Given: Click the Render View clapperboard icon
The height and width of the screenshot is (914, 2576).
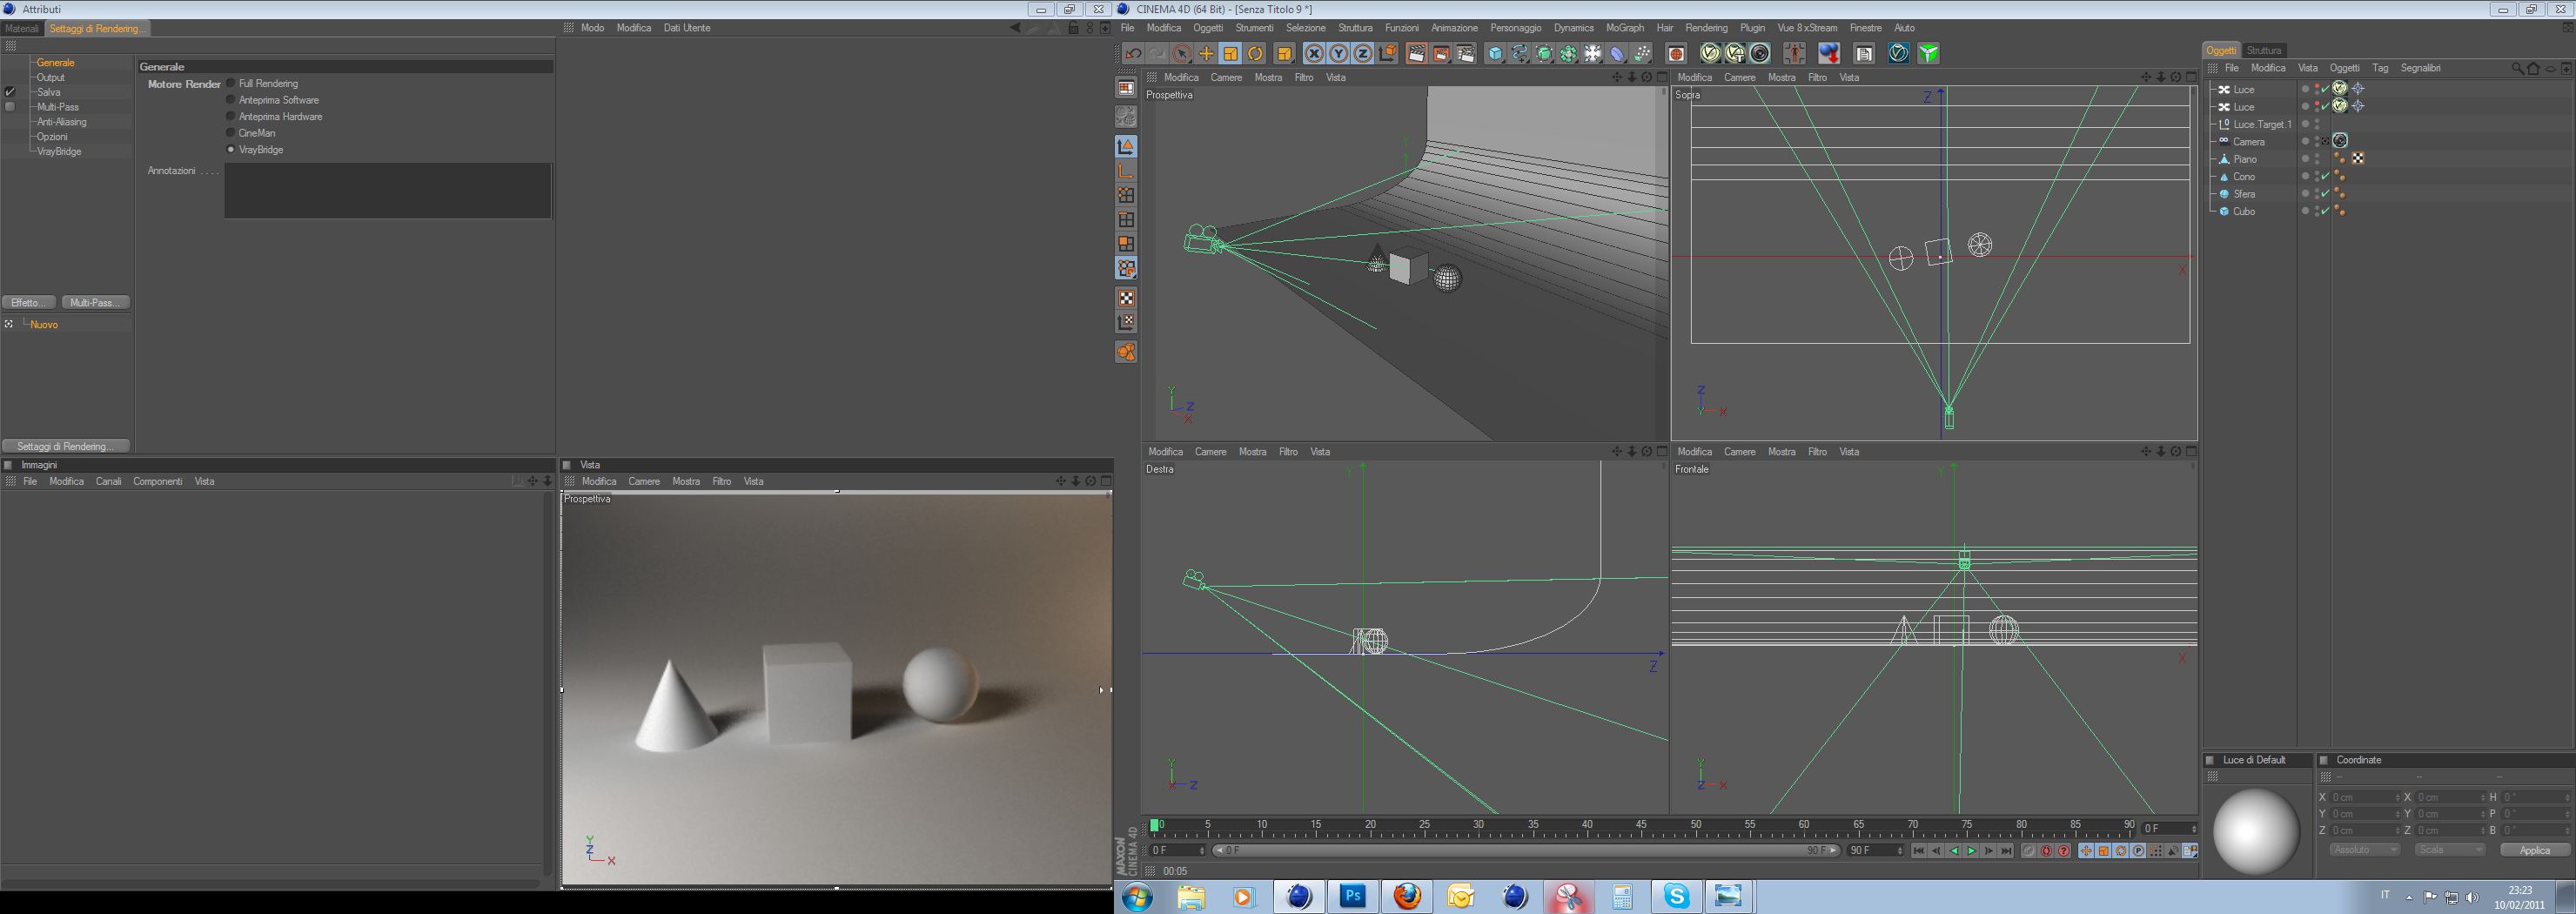Looking at the screenshot, I should point(1416,54).
